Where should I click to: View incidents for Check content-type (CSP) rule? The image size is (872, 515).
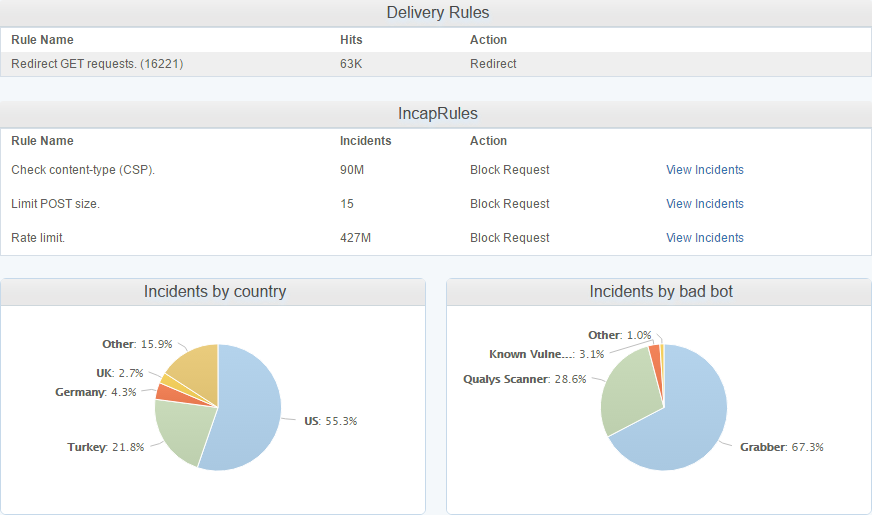click(x=704, y=170)
